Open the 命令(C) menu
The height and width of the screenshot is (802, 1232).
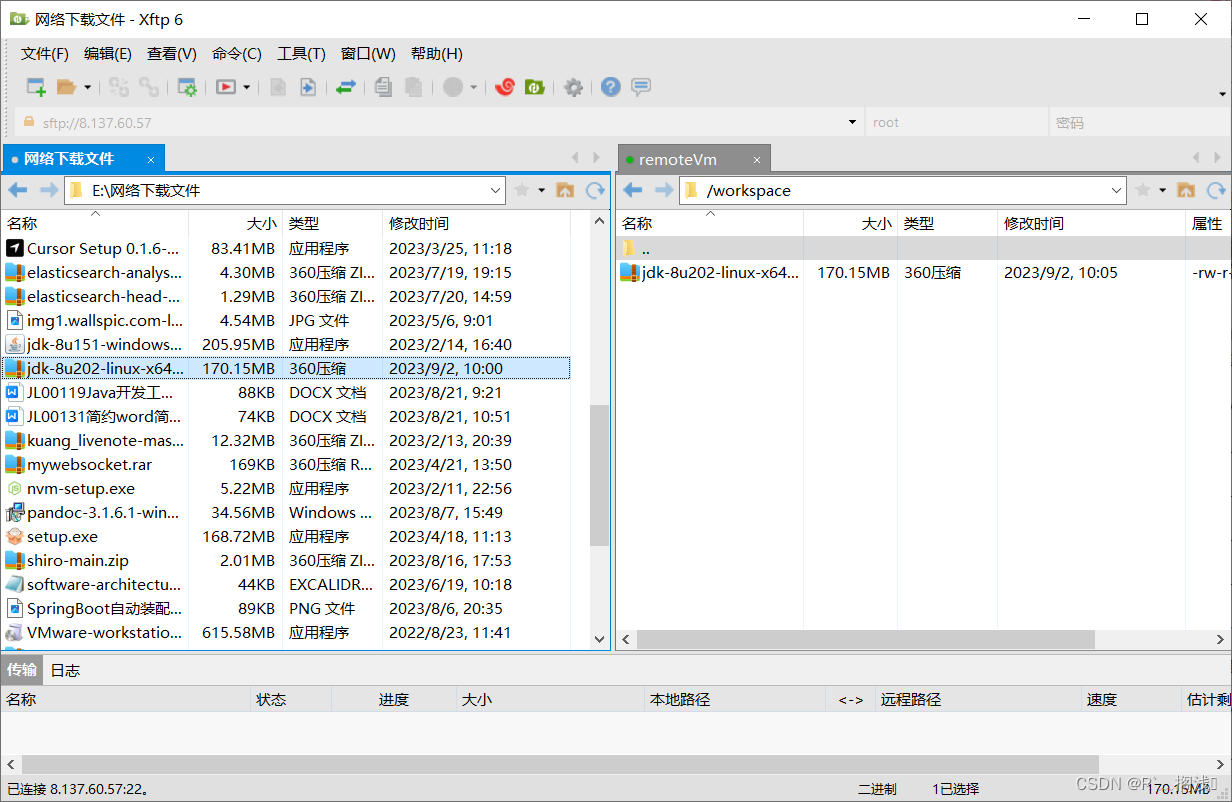[x=237, y=54]
